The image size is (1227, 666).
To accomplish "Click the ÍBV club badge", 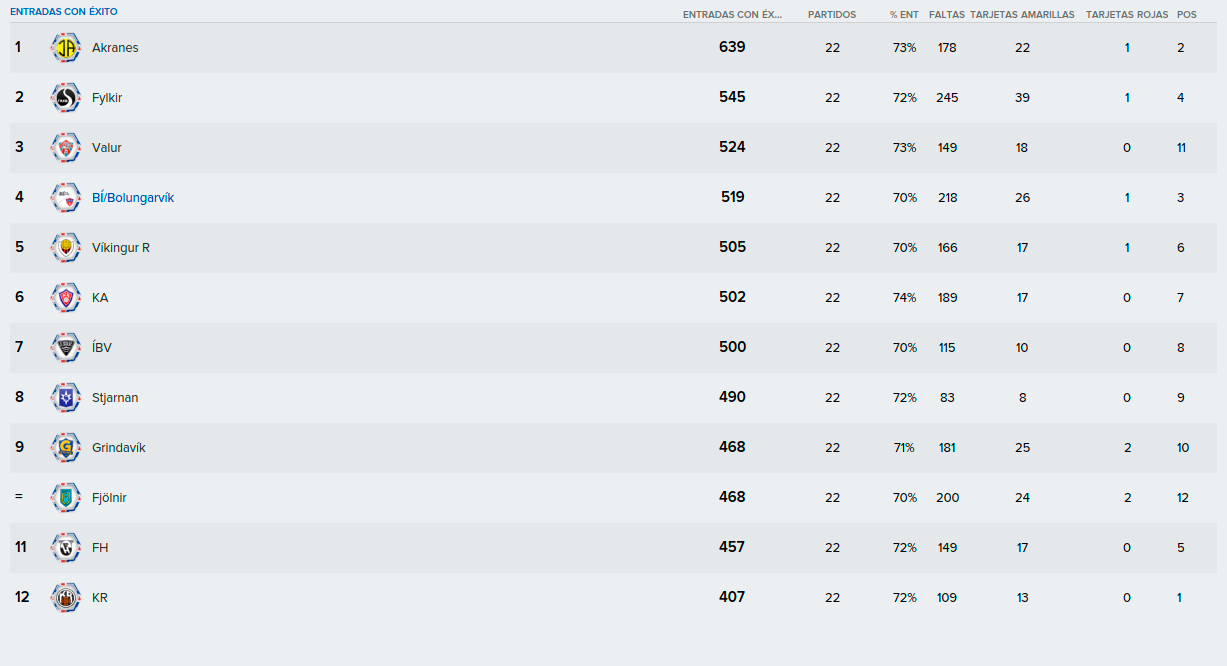I will point(66,348).
